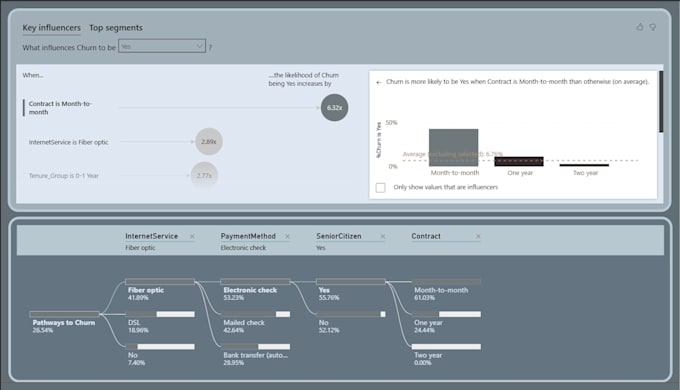This screenshot has height=390, width=680.
Task: Select the No internet service node
Action: (160, 347)
